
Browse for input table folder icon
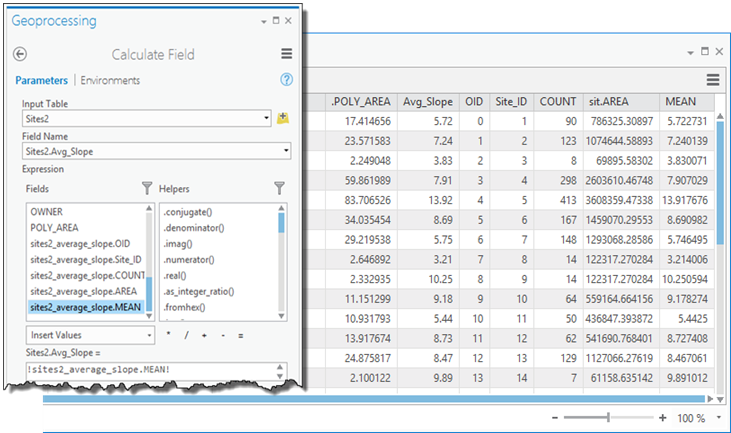[x=283, y=118]
